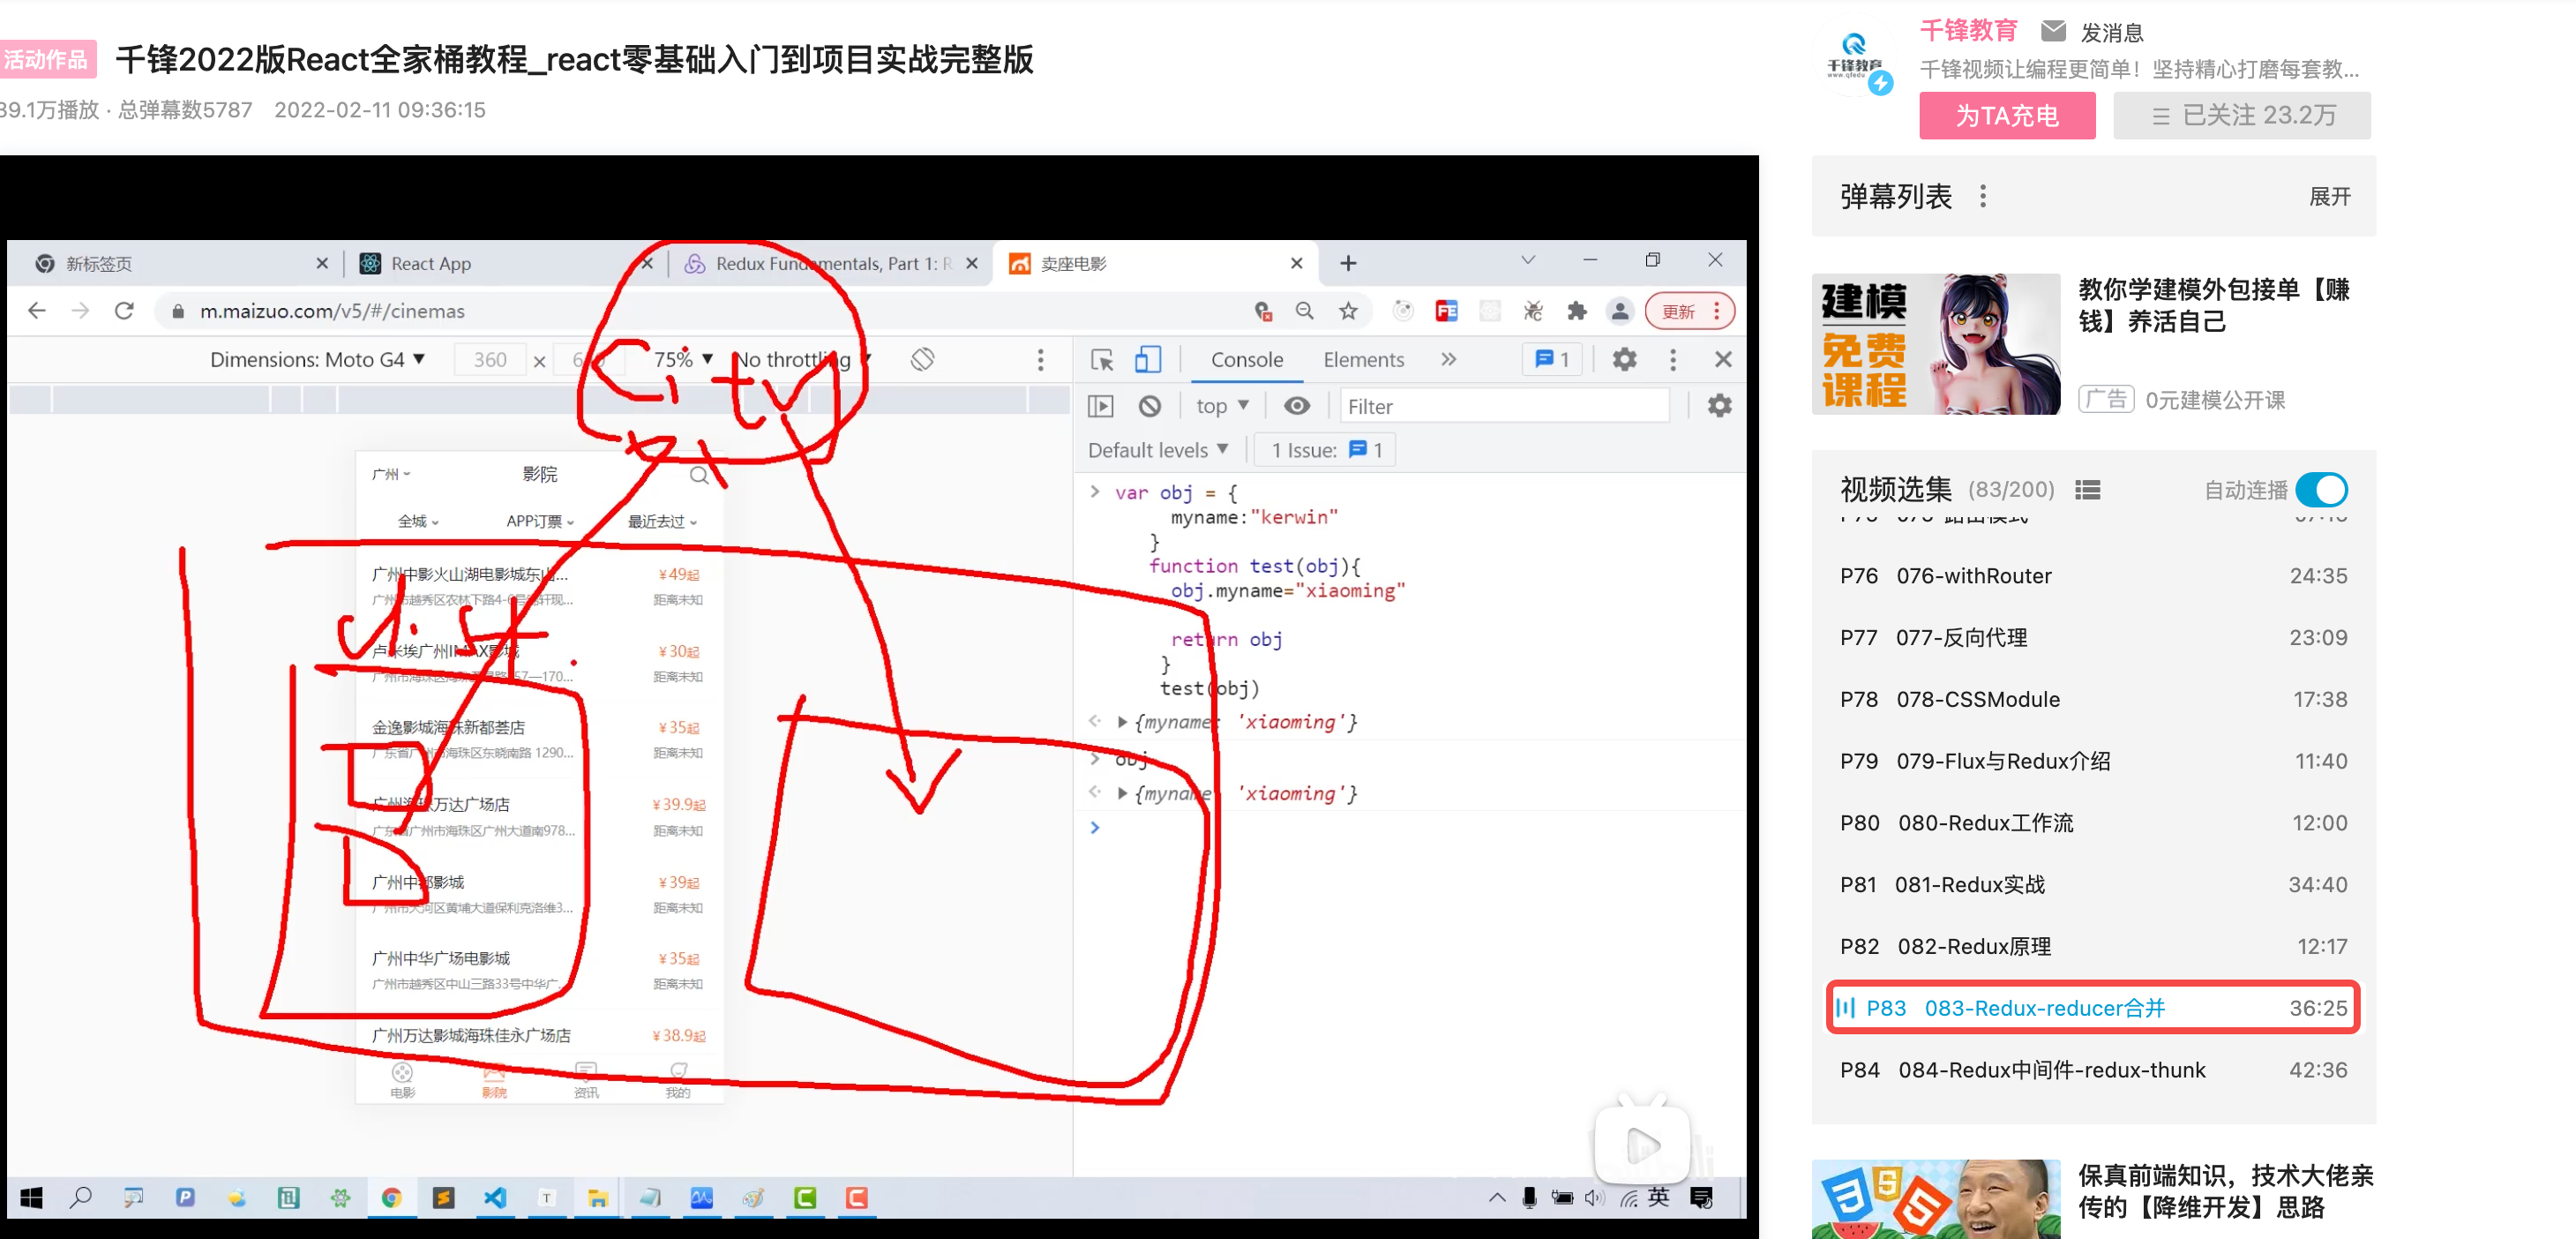Click the danmaku list three-dot menu
The image size is (2576, 1239).
(x=1983, y=196)
